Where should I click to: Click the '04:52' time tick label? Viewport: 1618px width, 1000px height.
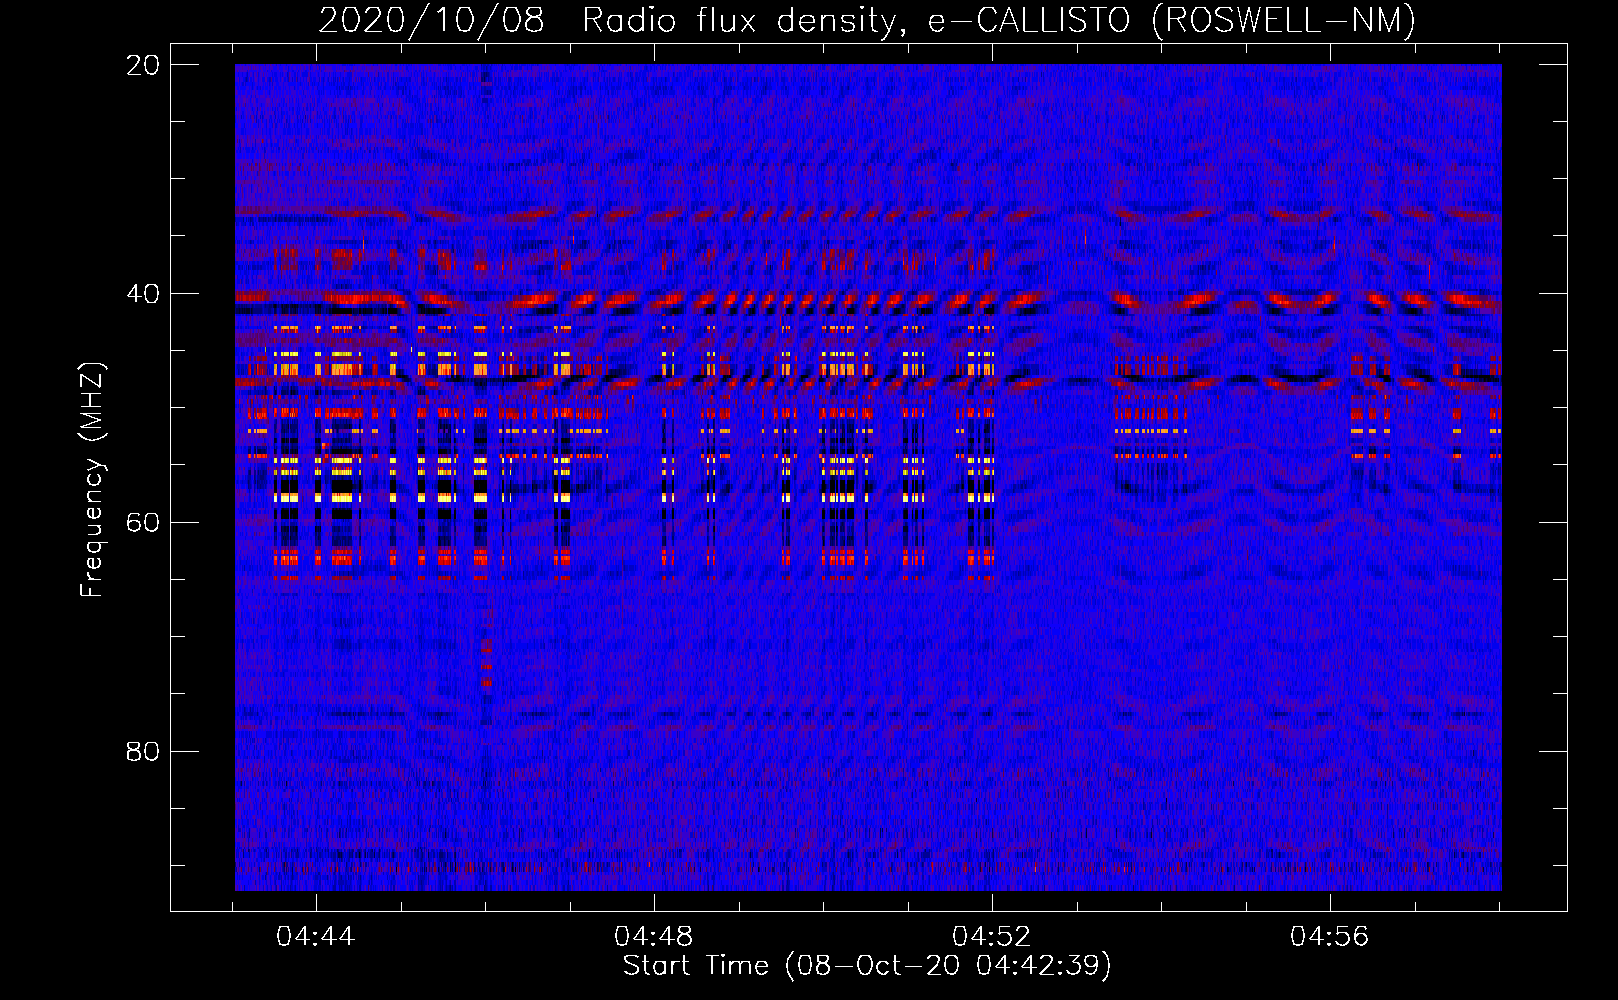click(x=992, y=937)
